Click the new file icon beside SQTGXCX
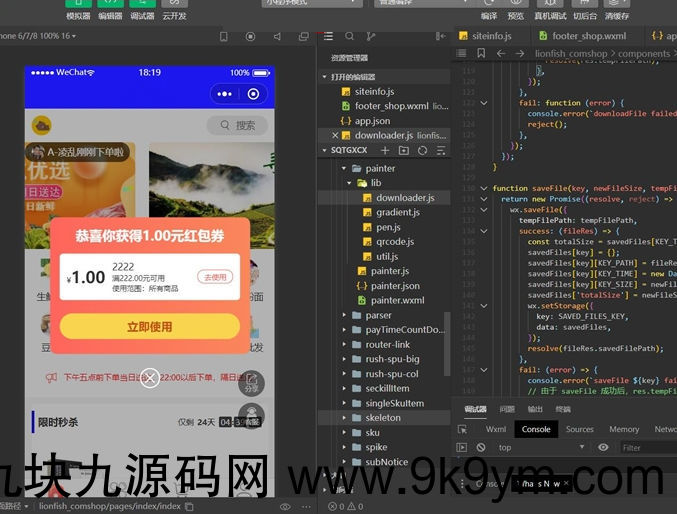Image resolution: width=677 pixels, height=514 pixels. click(x=385, y=150)
